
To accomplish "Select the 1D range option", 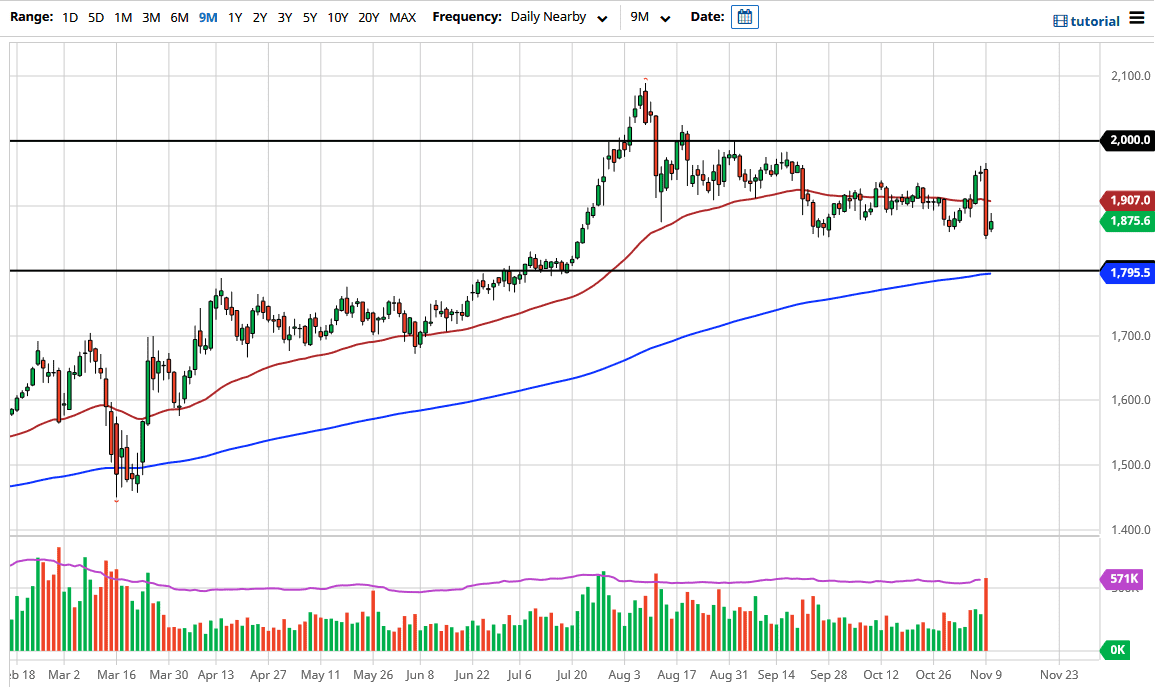I will tap(70, 18).
